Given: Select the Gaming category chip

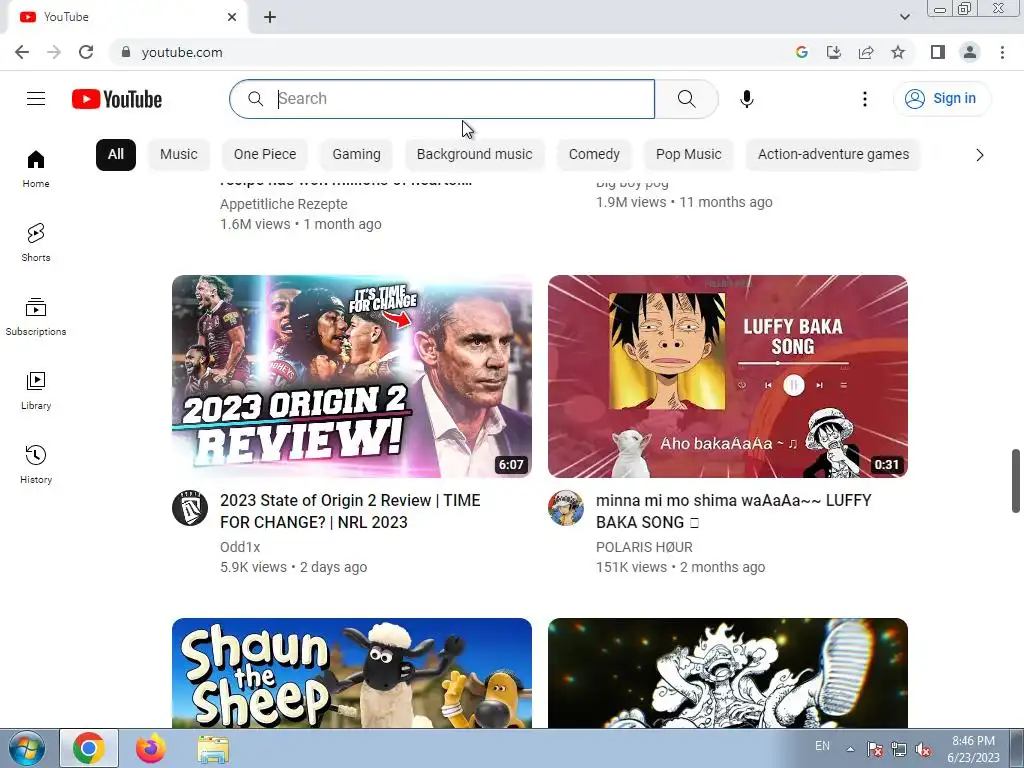Looking at the screenshot, I should click(x=356, y=155).
